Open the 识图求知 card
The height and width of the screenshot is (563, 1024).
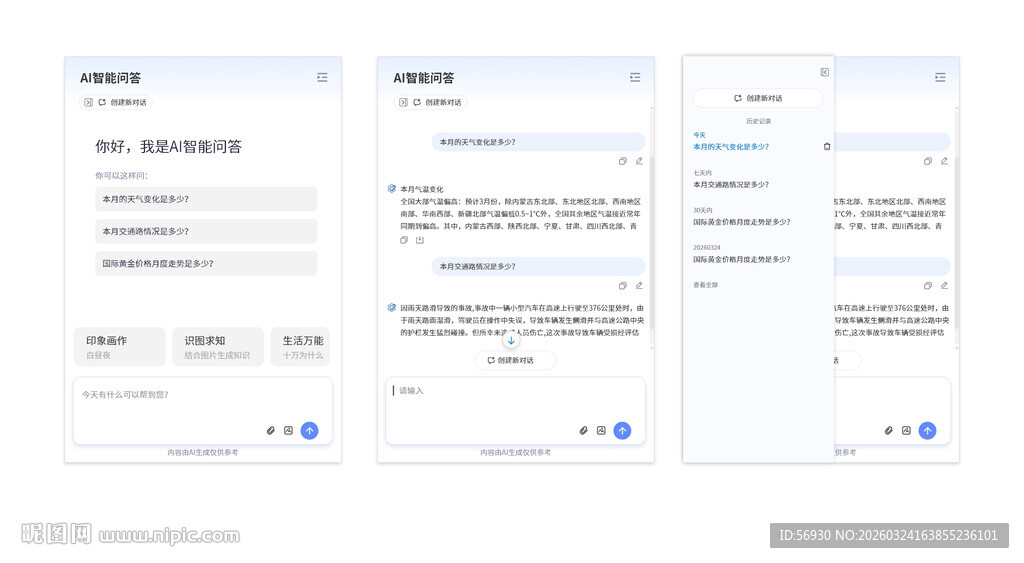pos(218,347)
